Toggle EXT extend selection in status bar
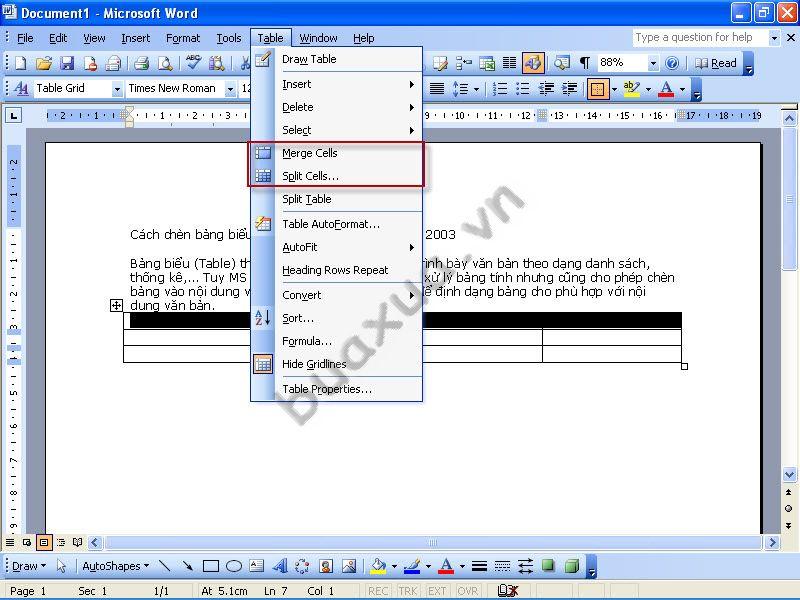 click(437, 591)
